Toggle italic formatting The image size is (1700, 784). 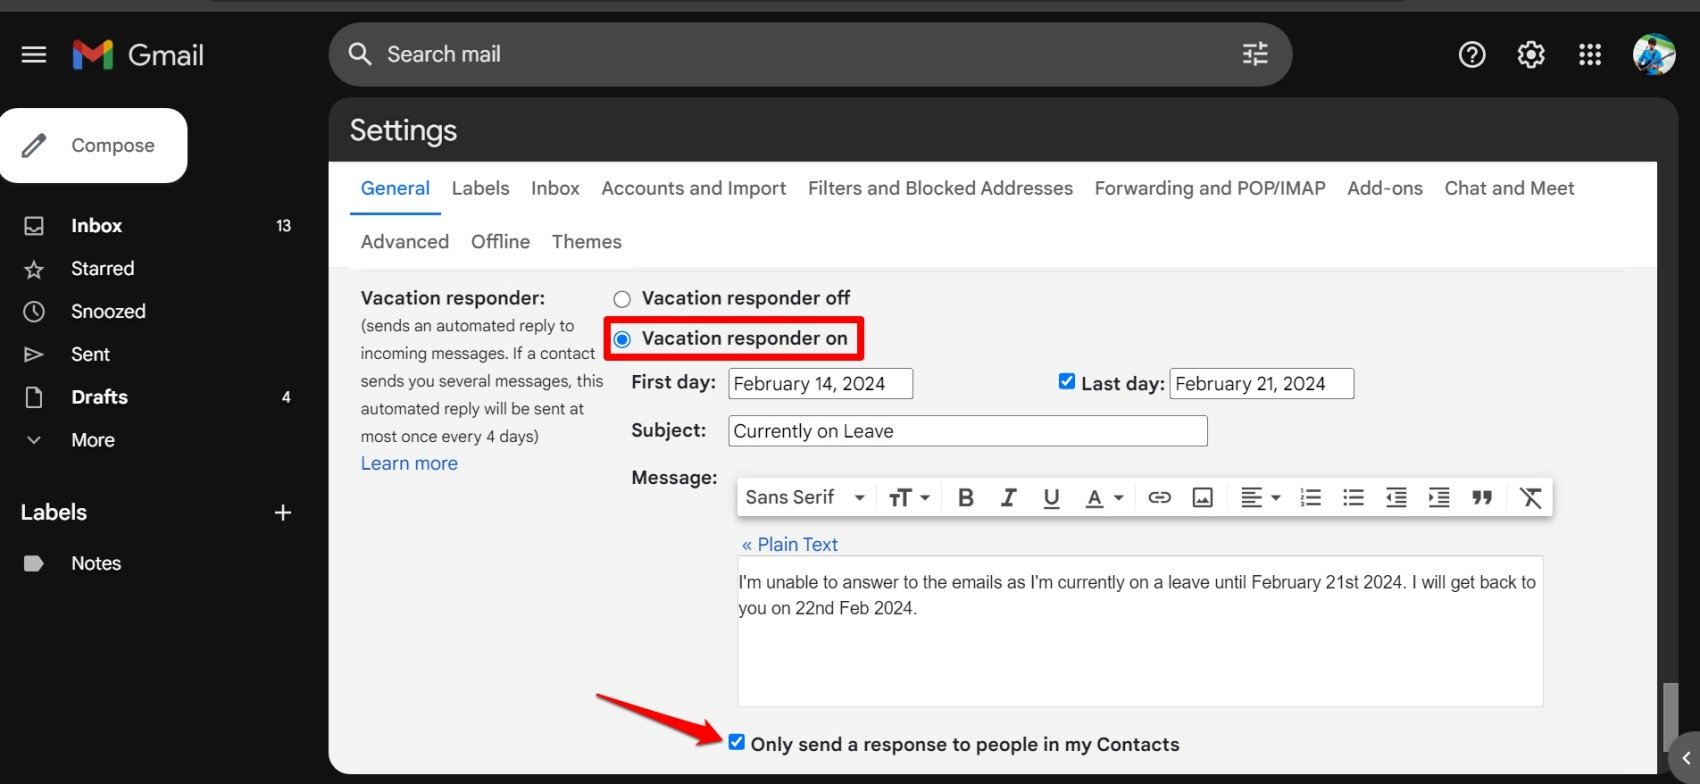click(1009, 498)
